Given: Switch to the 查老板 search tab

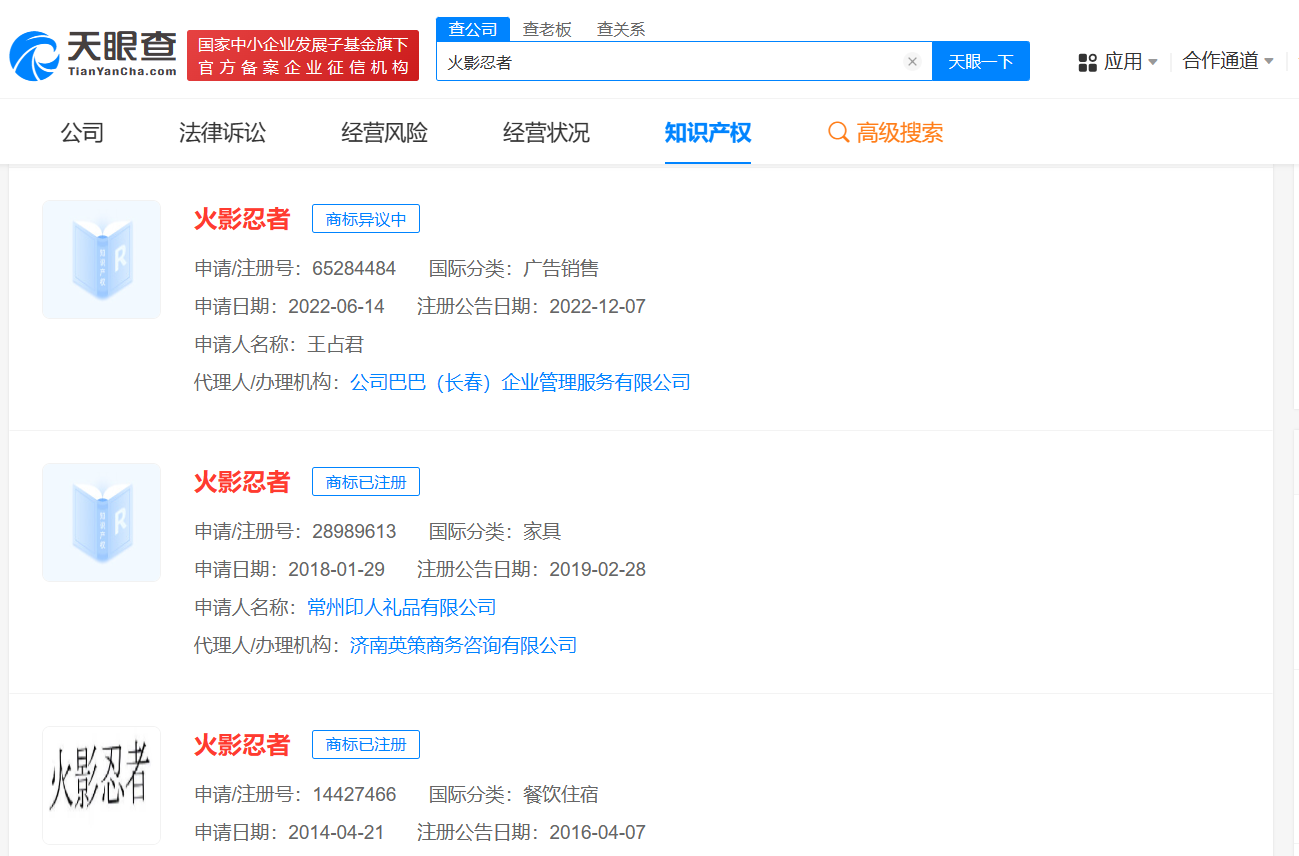Looking at the screenshot, I should 547,29.
